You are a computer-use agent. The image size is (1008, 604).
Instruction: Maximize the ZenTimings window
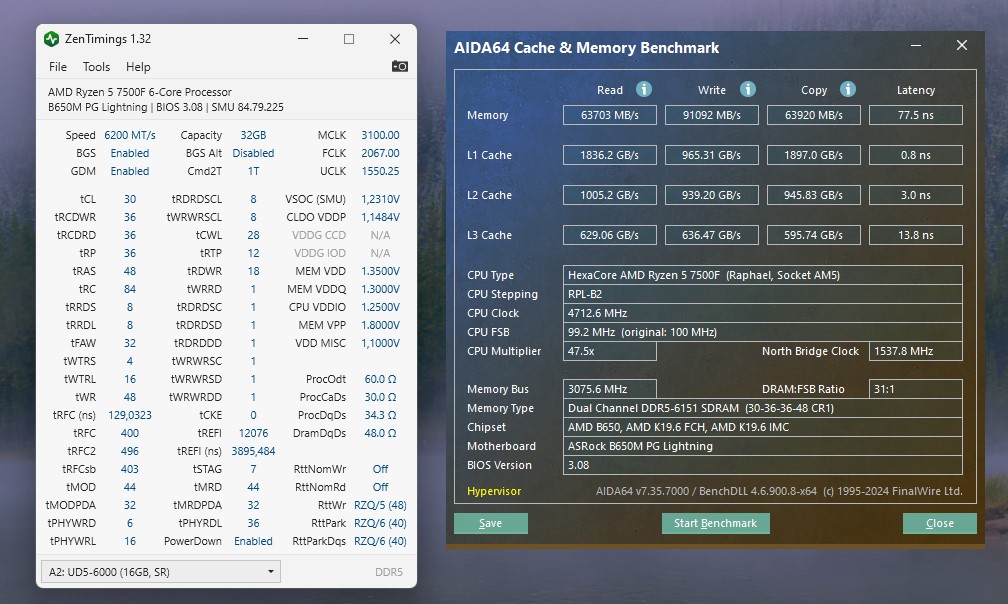tap(348, 39)
